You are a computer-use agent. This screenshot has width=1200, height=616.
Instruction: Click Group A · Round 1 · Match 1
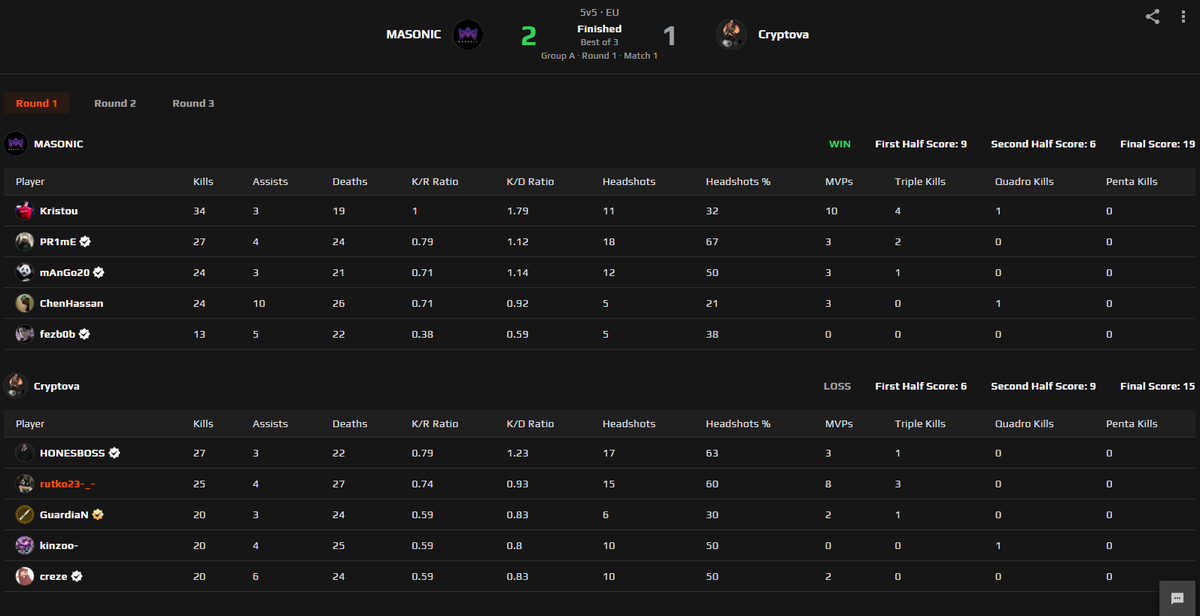coord(599,56)
